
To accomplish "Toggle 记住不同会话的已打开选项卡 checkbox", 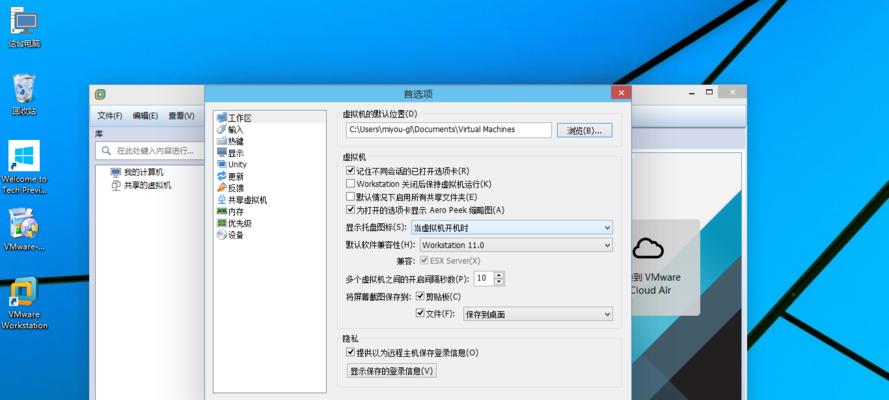I will [x=350, y=171].
